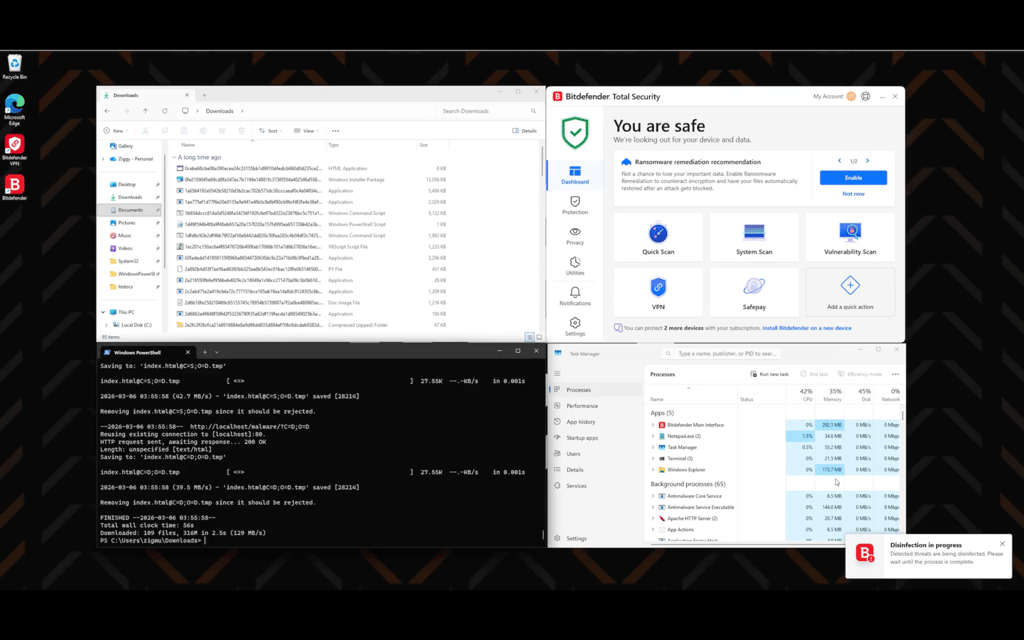
Task: Close Disinfection in progress notification
Action: tap(1002, 543)
